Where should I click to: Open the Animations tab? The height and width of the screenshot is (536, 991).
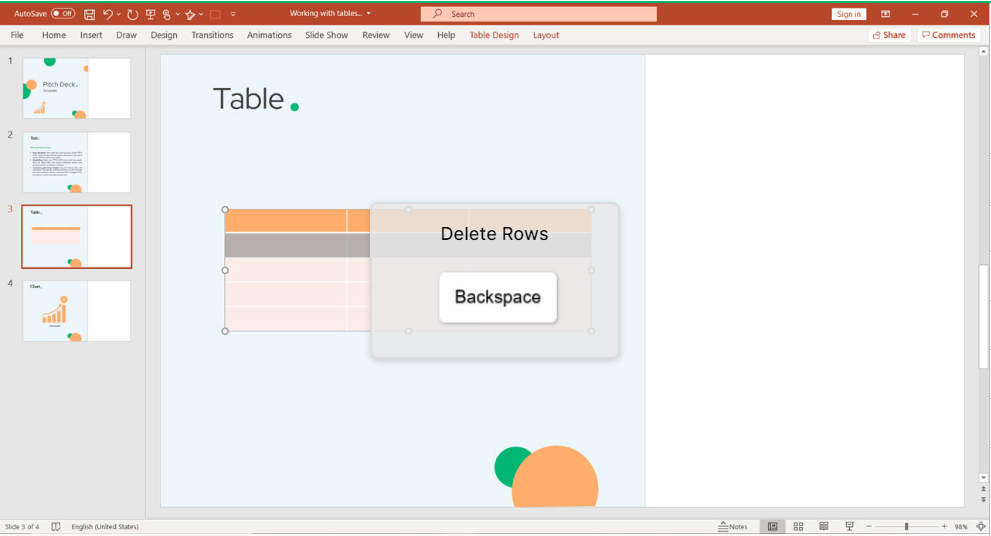click(x=269, y=35)
